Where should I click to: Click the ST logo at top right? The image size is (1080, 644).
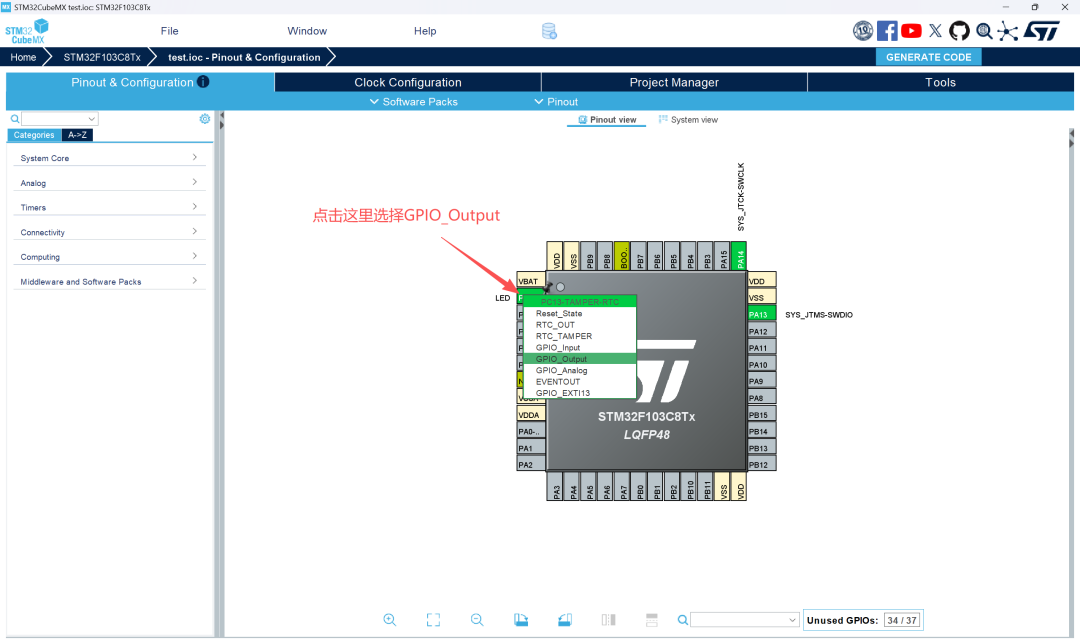(1041, 31)
